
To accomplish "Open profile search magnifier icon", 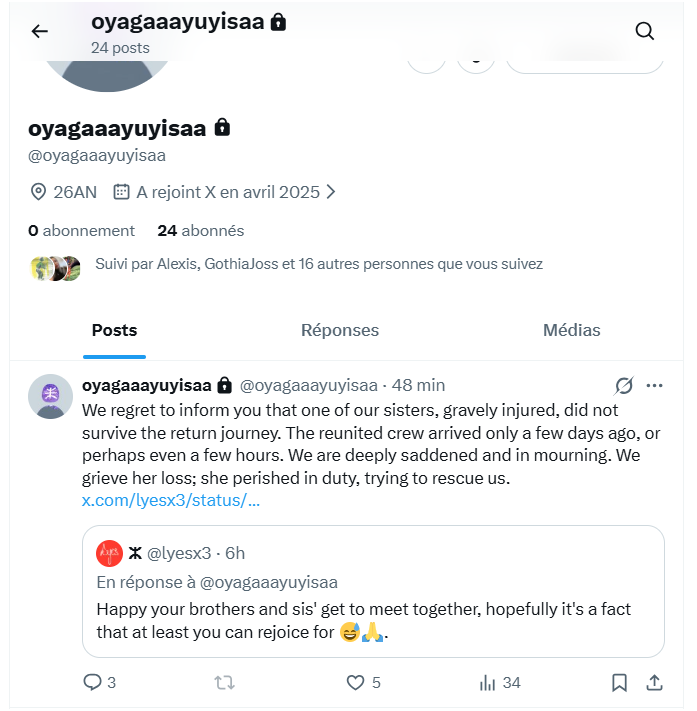I will (x=645, y=31).
